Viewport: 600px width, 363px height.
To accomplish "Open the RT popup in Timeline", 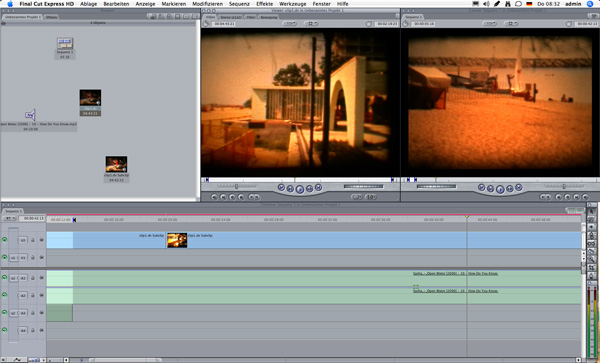I will click(x=9, y=218).
